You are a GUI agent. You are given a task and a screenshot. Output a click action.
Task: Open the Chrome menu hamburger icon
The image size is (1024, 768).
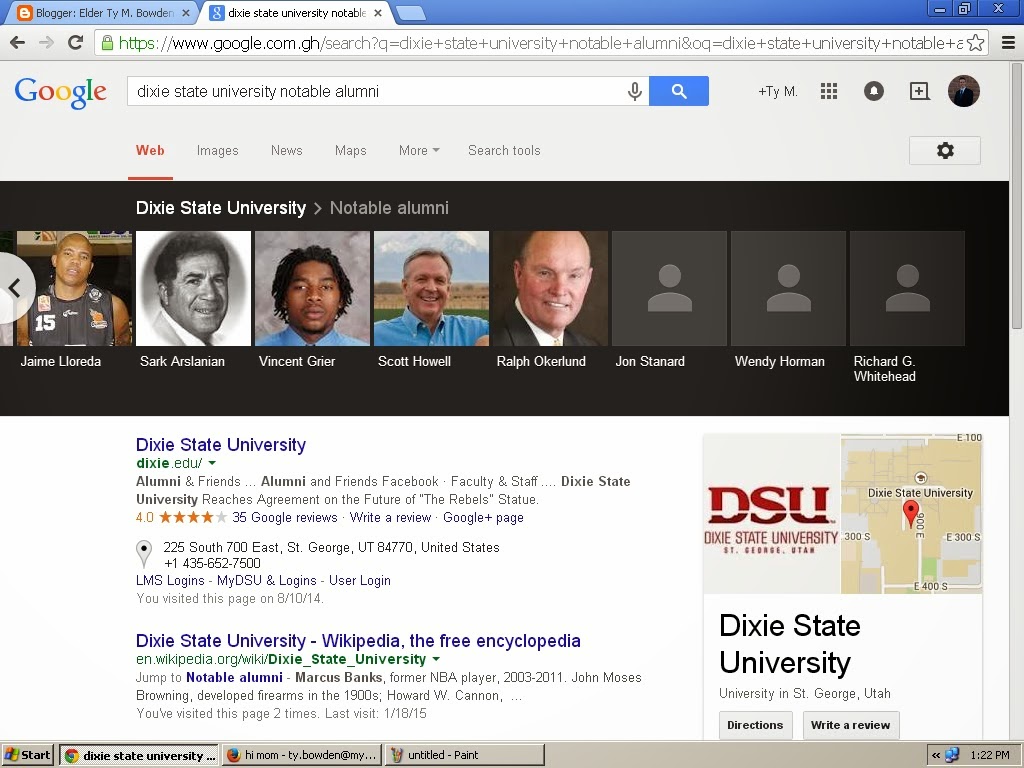click(1008, 43)
